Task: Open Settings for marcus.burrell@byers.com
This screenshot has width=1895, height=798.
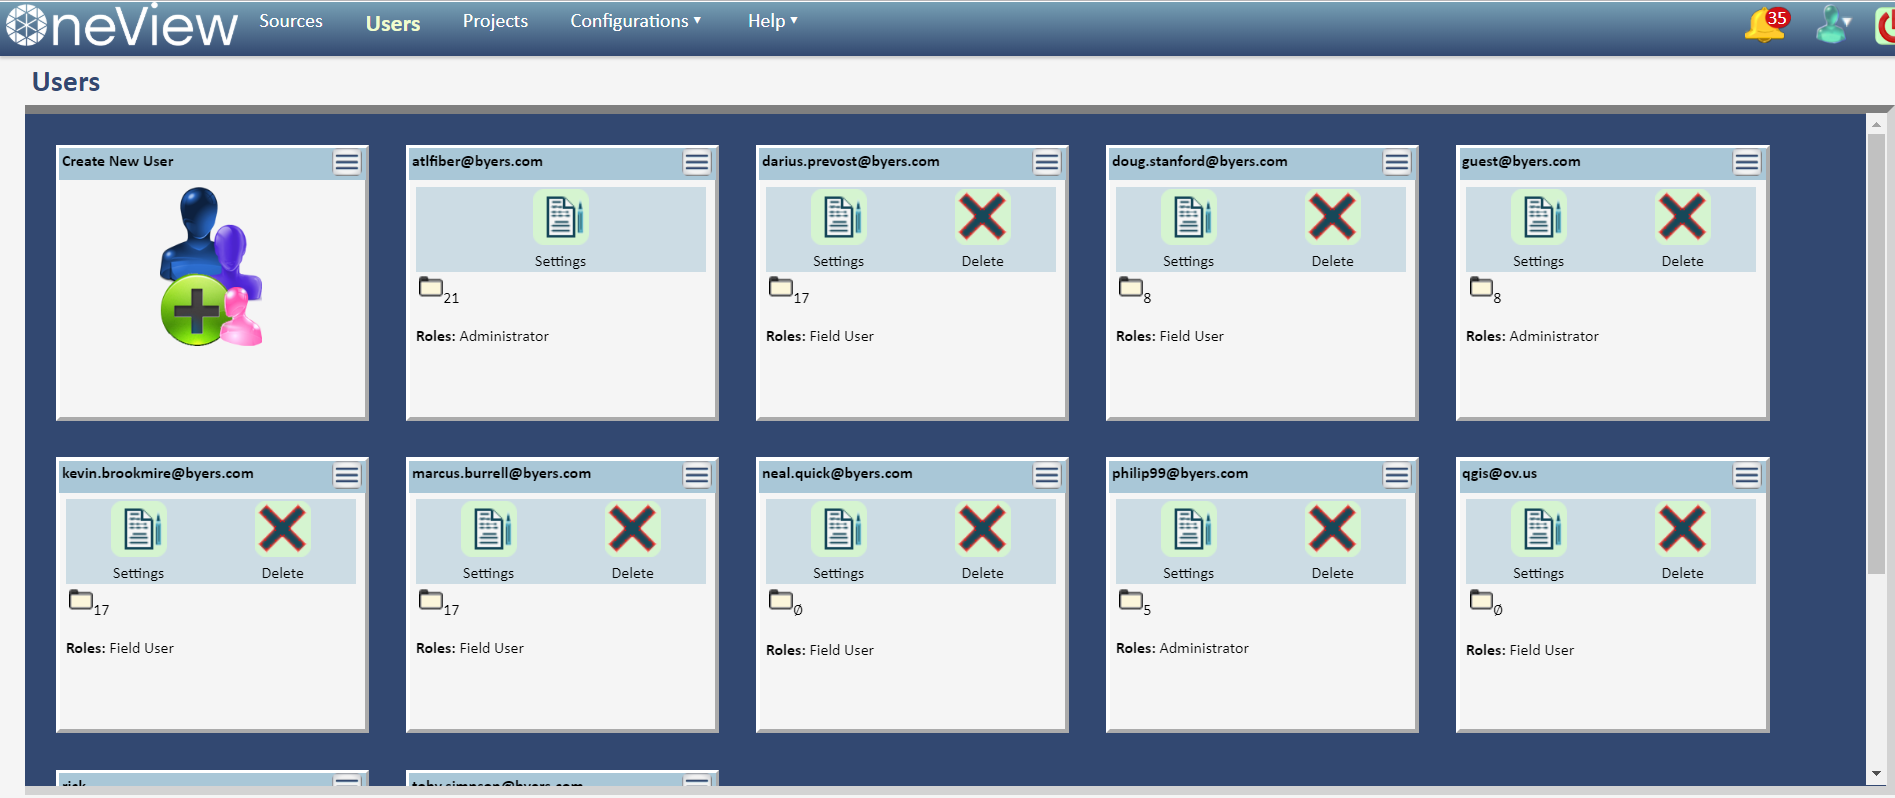Action: click(x=488, y=530)
